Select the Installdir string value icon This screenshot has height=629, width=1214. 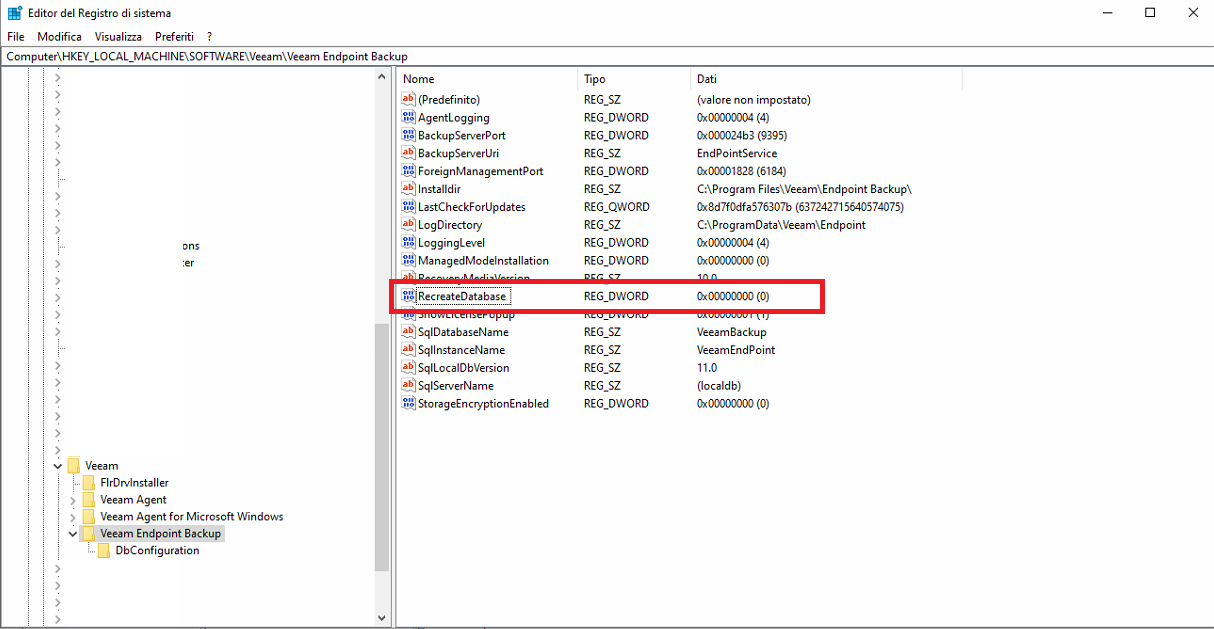pos(408,189)
